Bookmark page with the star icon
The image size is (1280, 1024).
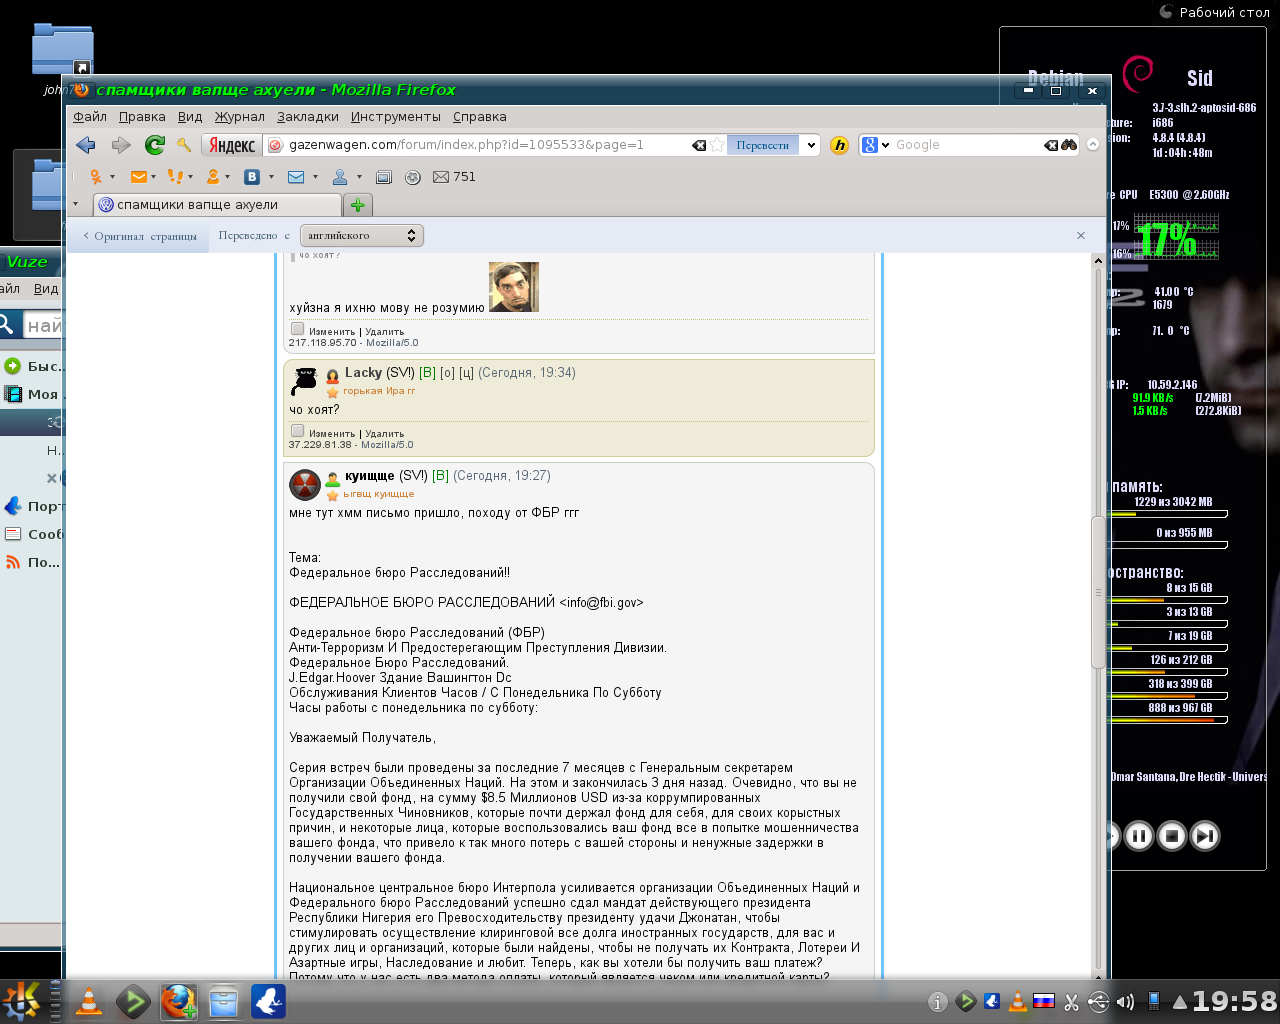pos(716,145)
